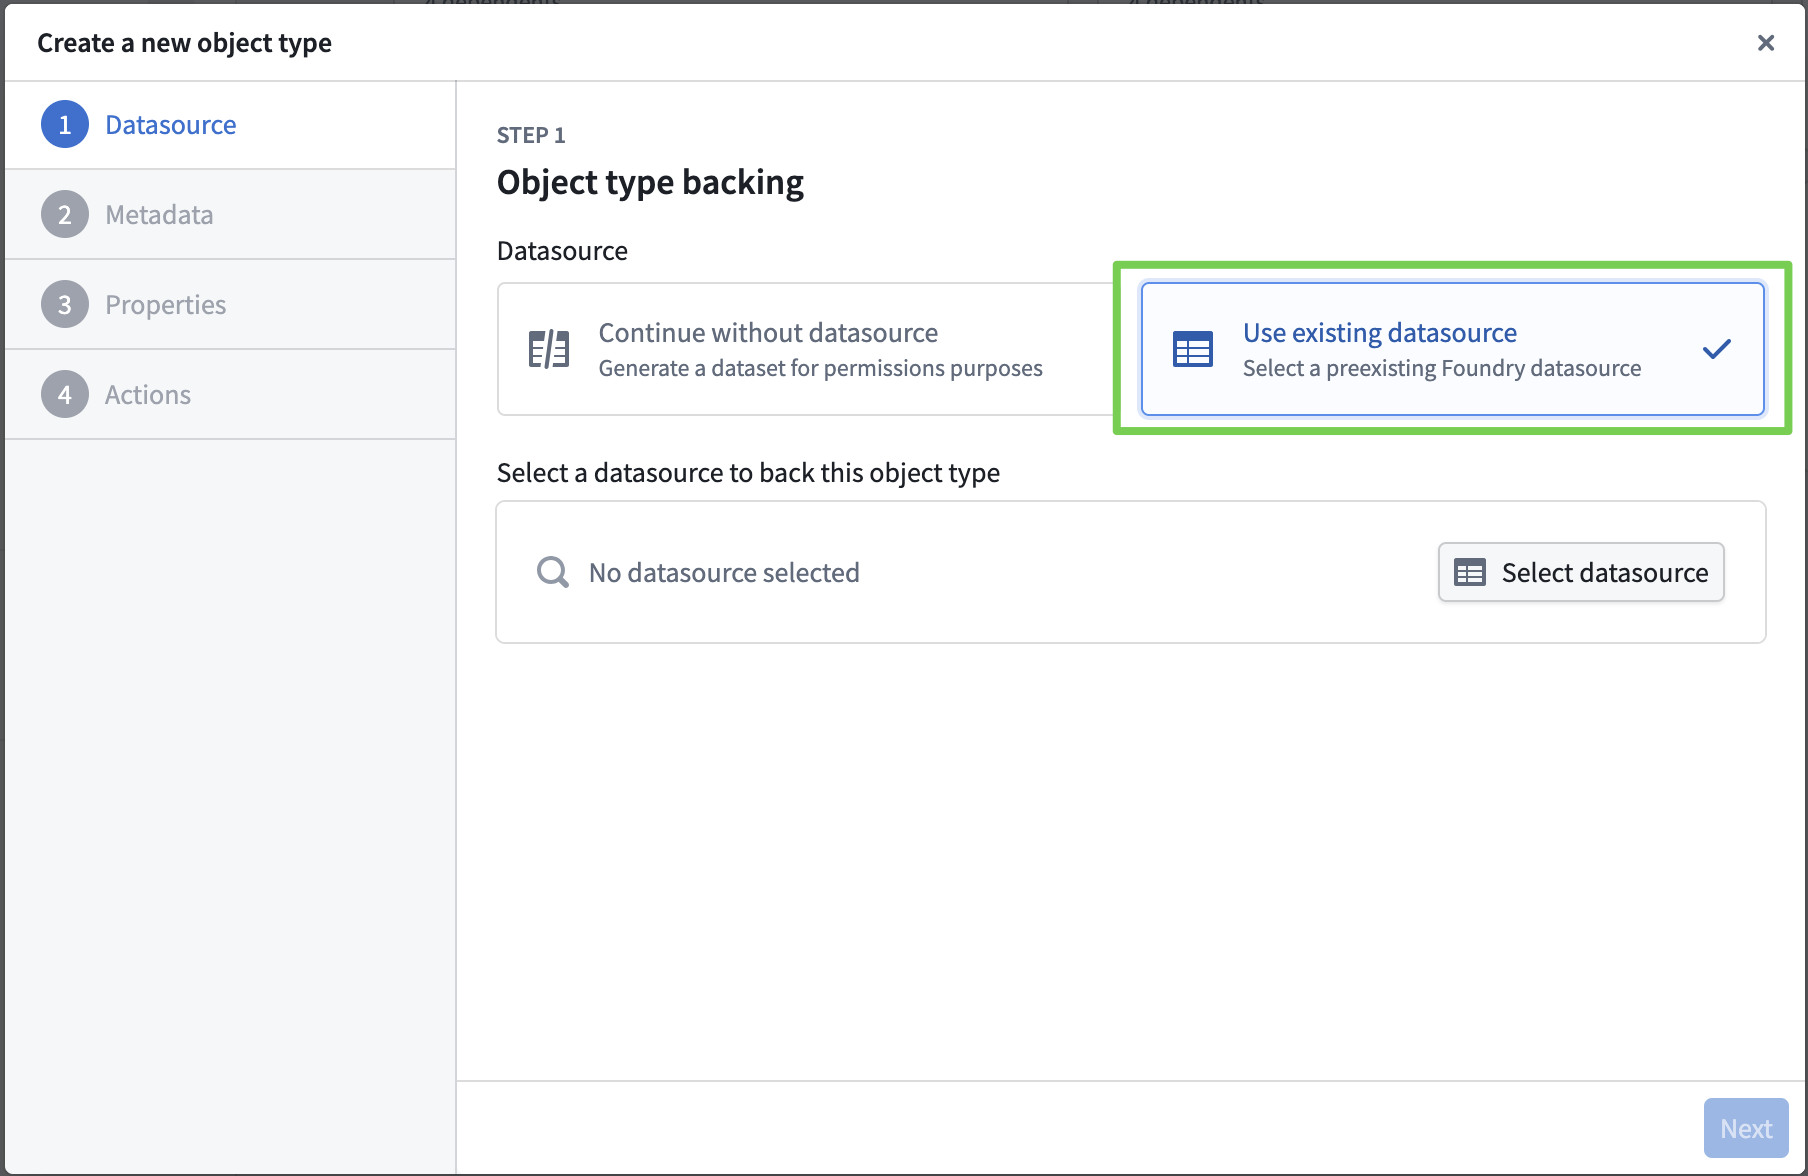This screenshot has height=1176, width=1808.
Task: Click the table icon for existing datasource
Action: [x=1192, y=349]
